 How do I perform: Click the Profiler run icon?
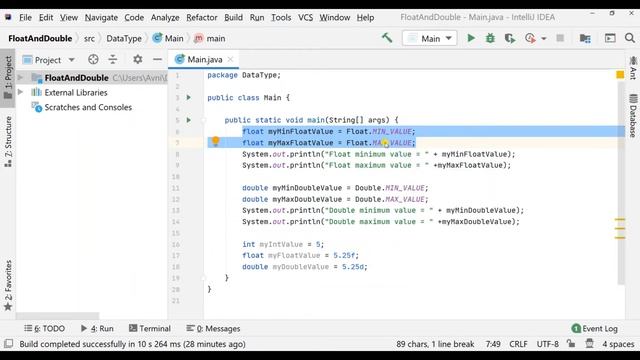tap(530, 38)
